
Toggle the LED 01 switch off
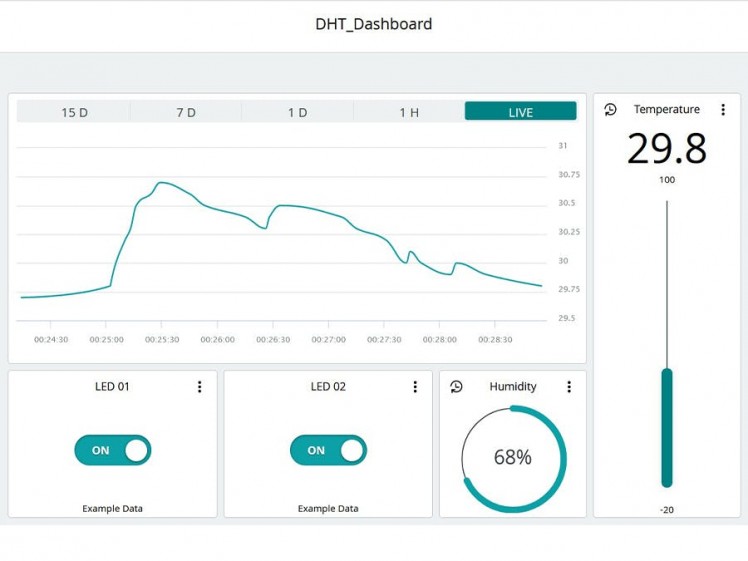[112, 450]
